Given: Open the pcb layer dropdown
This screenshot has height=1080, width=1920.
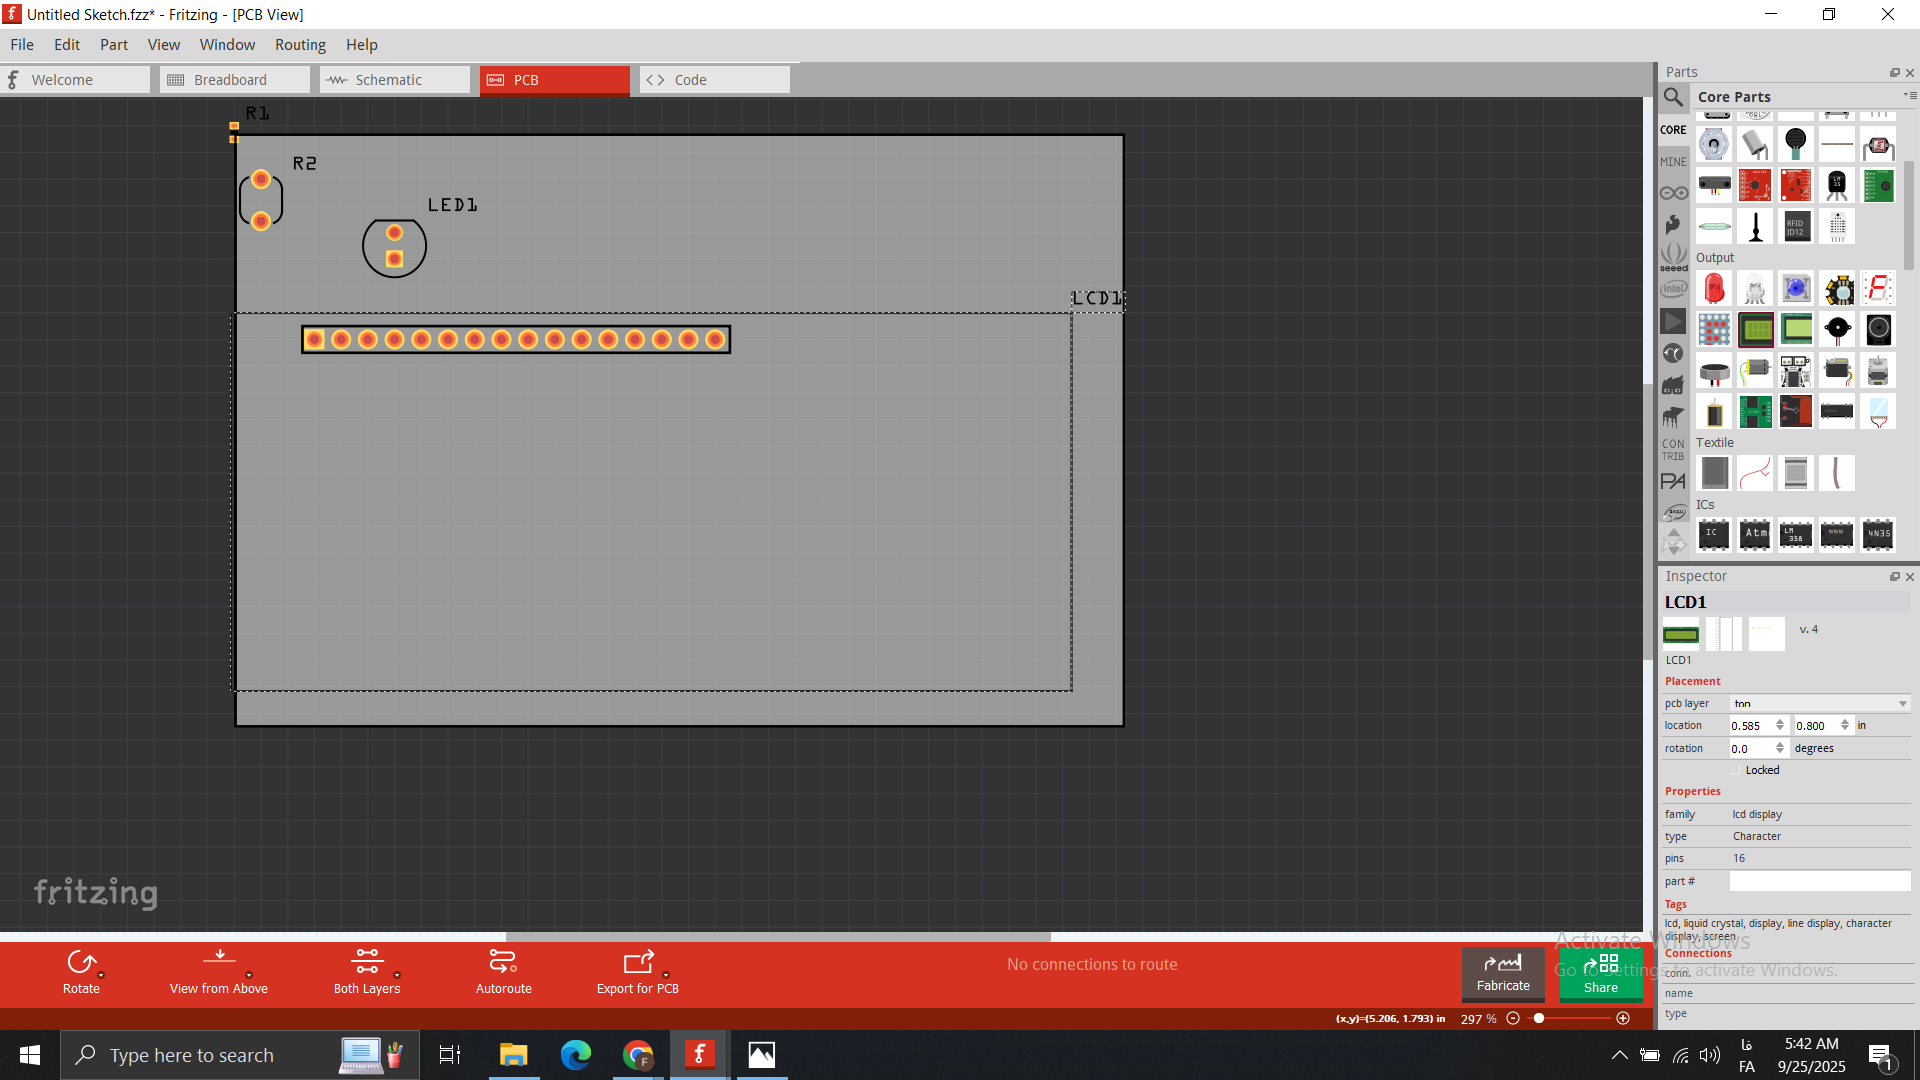Looking at the screenshot, I should (1819, 704).
